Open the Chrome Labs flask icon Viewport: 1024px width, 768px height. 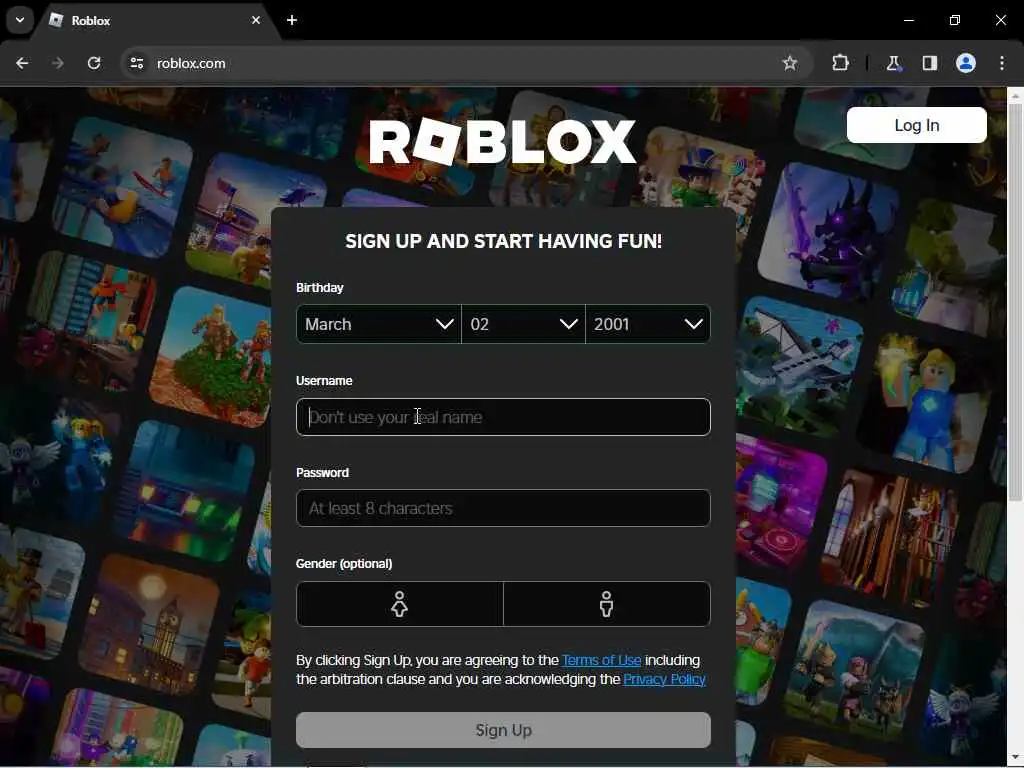(x=893, y=63)
